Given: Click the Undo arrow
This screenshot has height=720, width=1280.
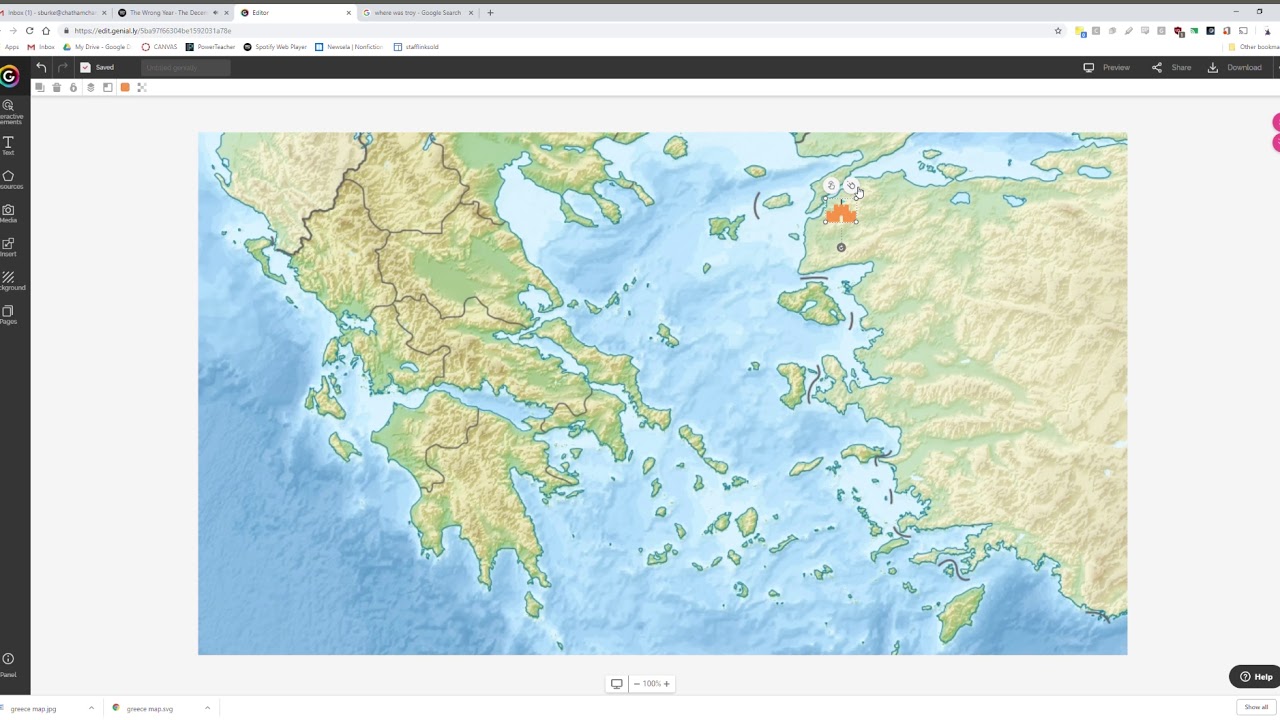Looking at the screenshot, I should [41, 67].
